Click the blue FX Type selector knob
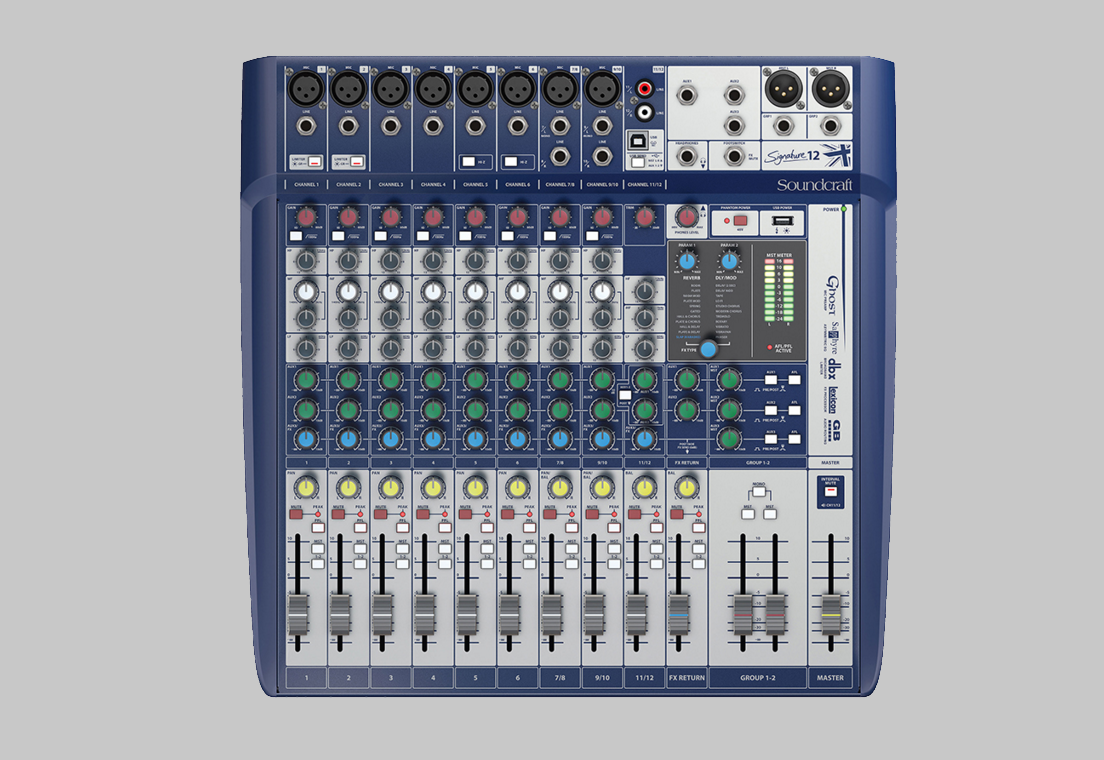The image size is (1104, 760). [708, 349]
